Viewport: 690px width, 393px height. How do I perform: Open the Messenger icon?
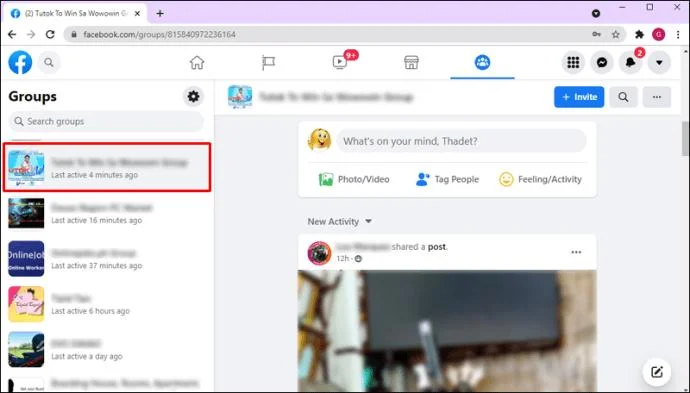[602, 62]
